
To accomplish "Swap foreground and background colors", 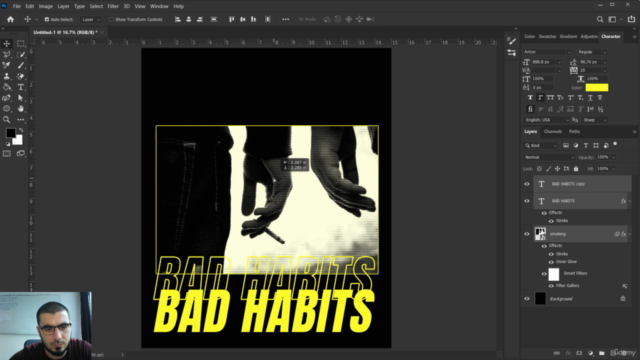I will [x=21, y=130].
